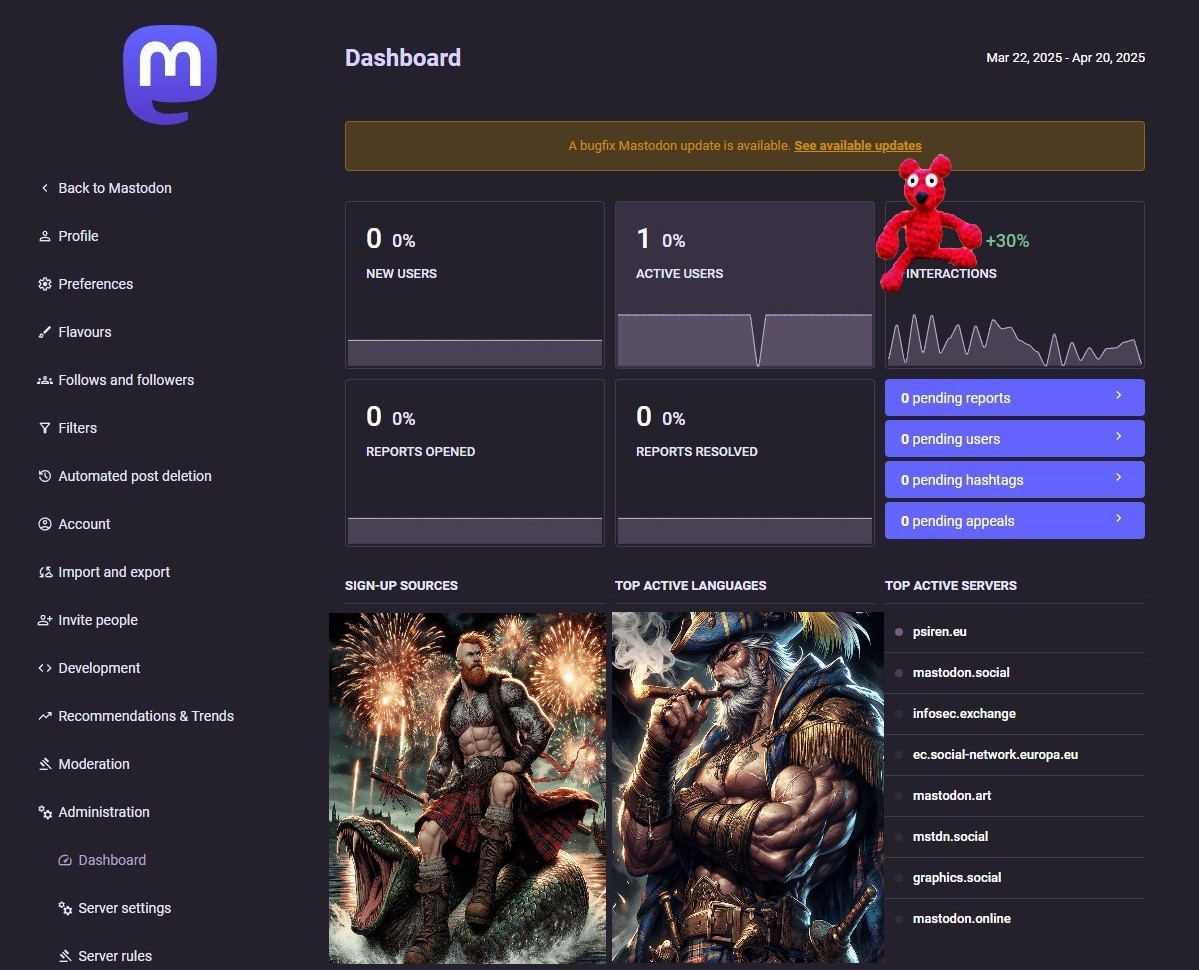Screen dimensions: 1199x970
Task: Click the Mastodon logo
Action: 170,74
